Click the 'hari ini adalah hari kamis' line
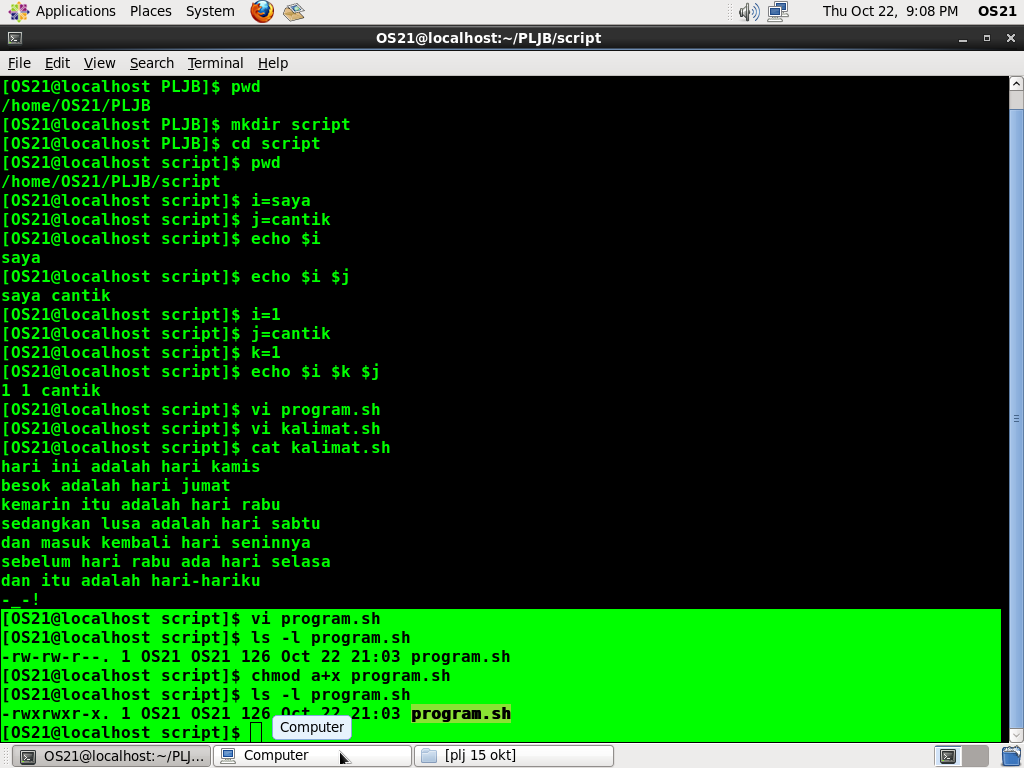This screenshot has height=768, width=1024. [x=131, y=467]
